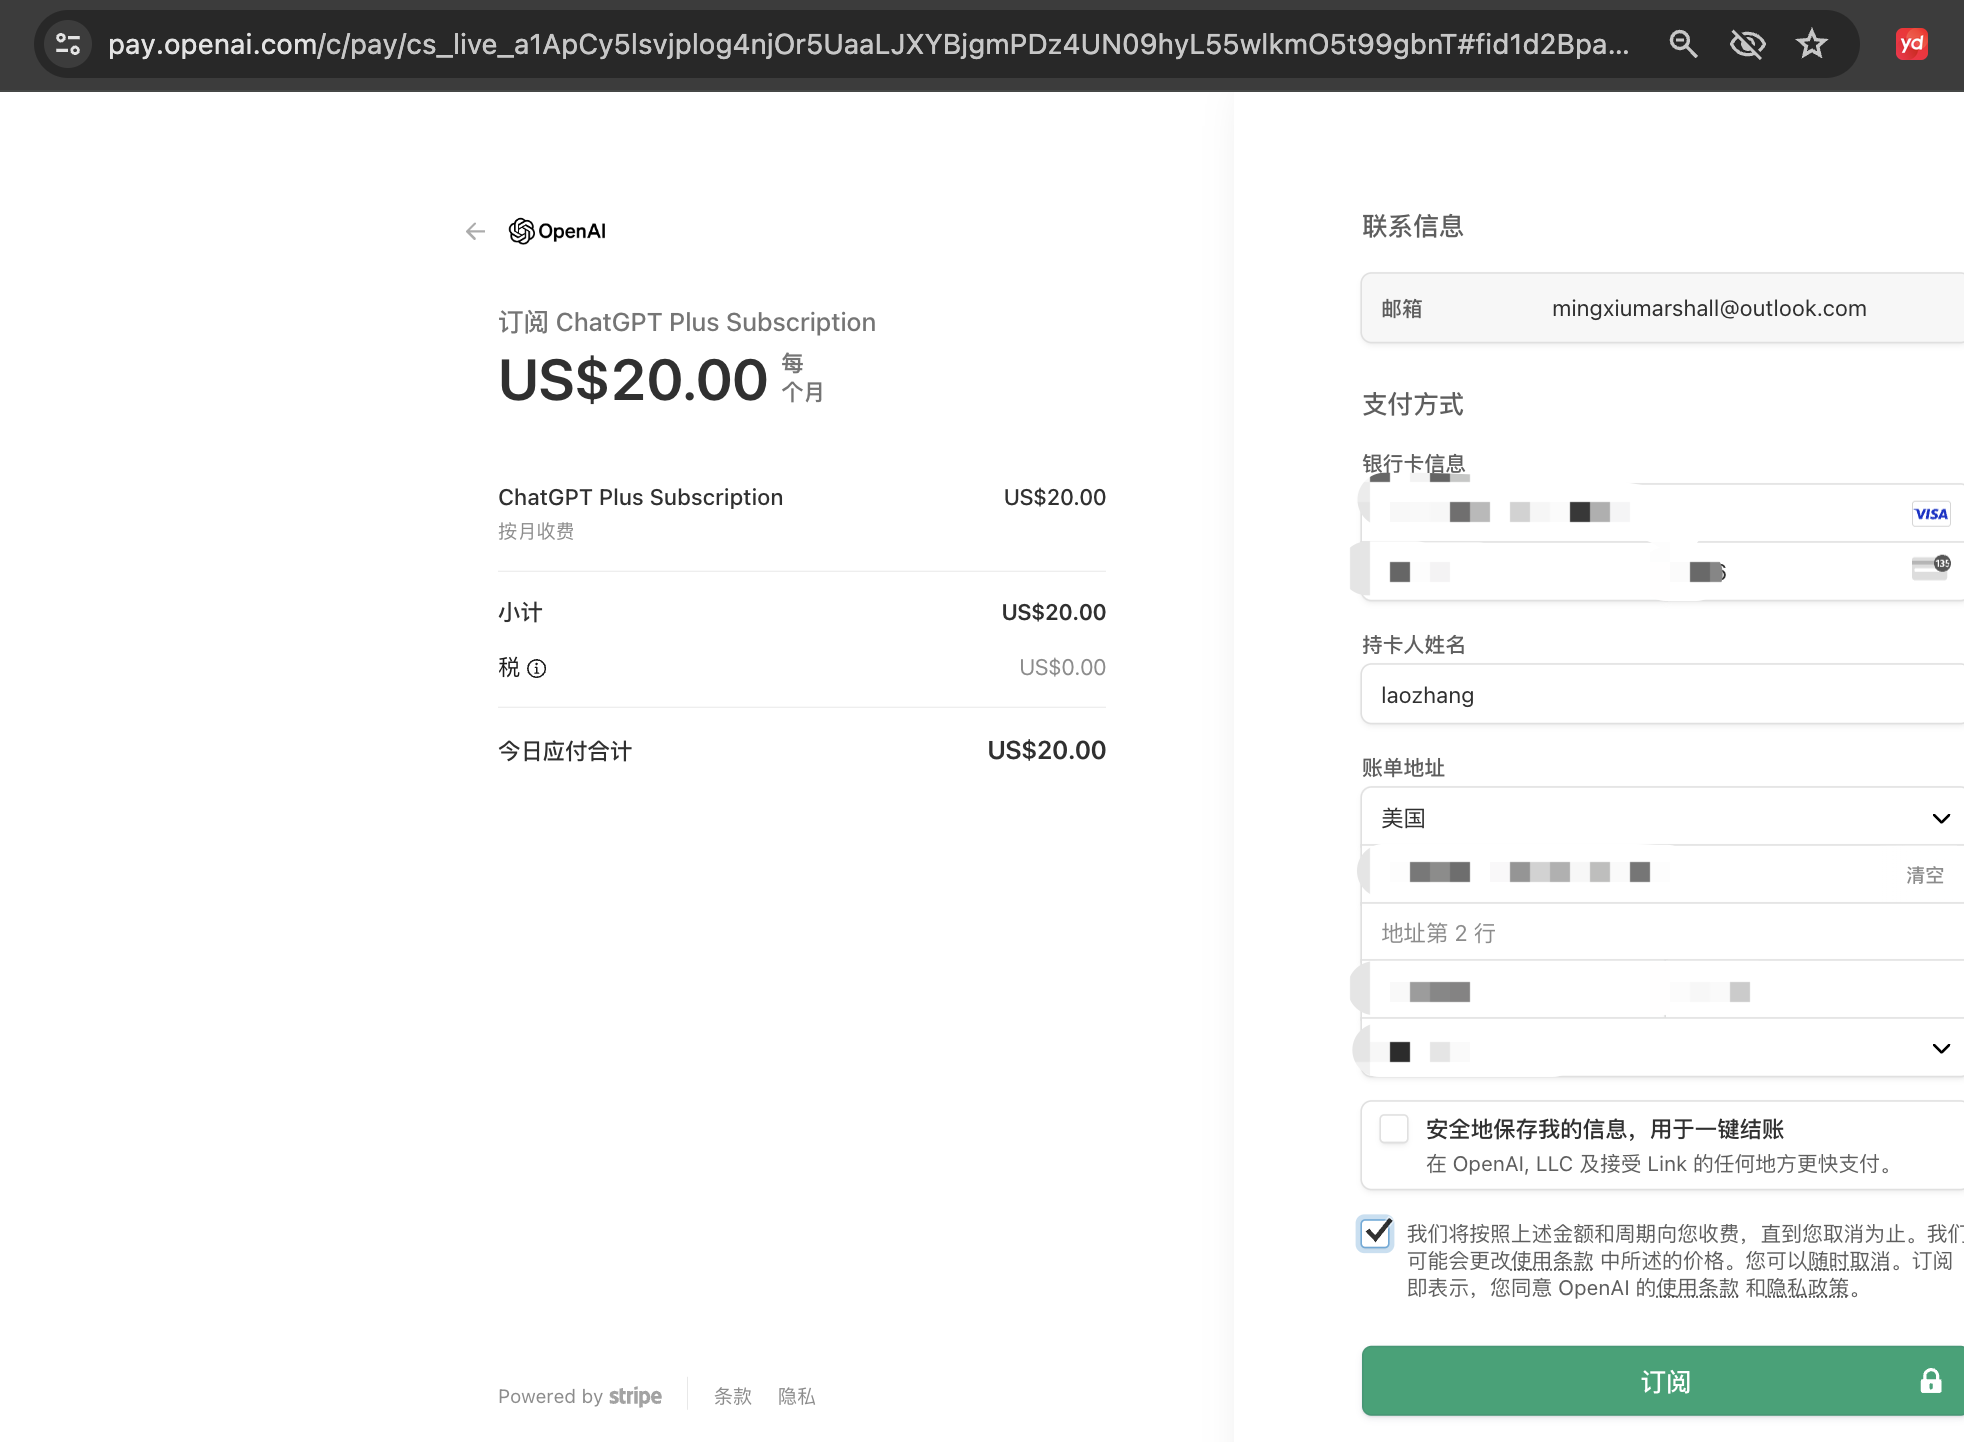Click the card expiry date field
Screen dimensions: 1964x1442
(1512, 571)
